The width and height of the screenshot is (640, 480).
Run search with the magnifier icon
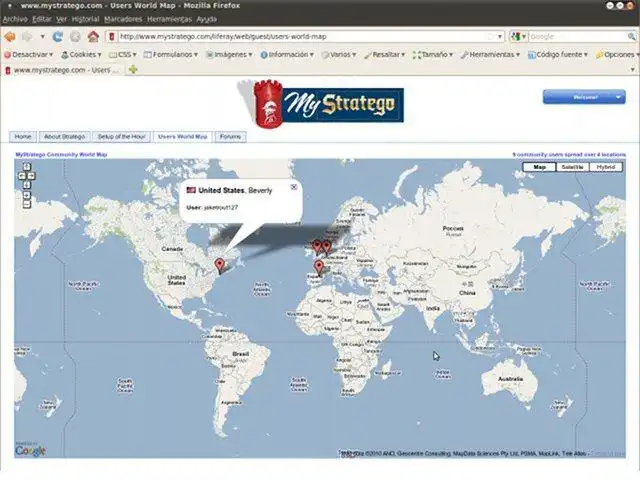point(631,37)
